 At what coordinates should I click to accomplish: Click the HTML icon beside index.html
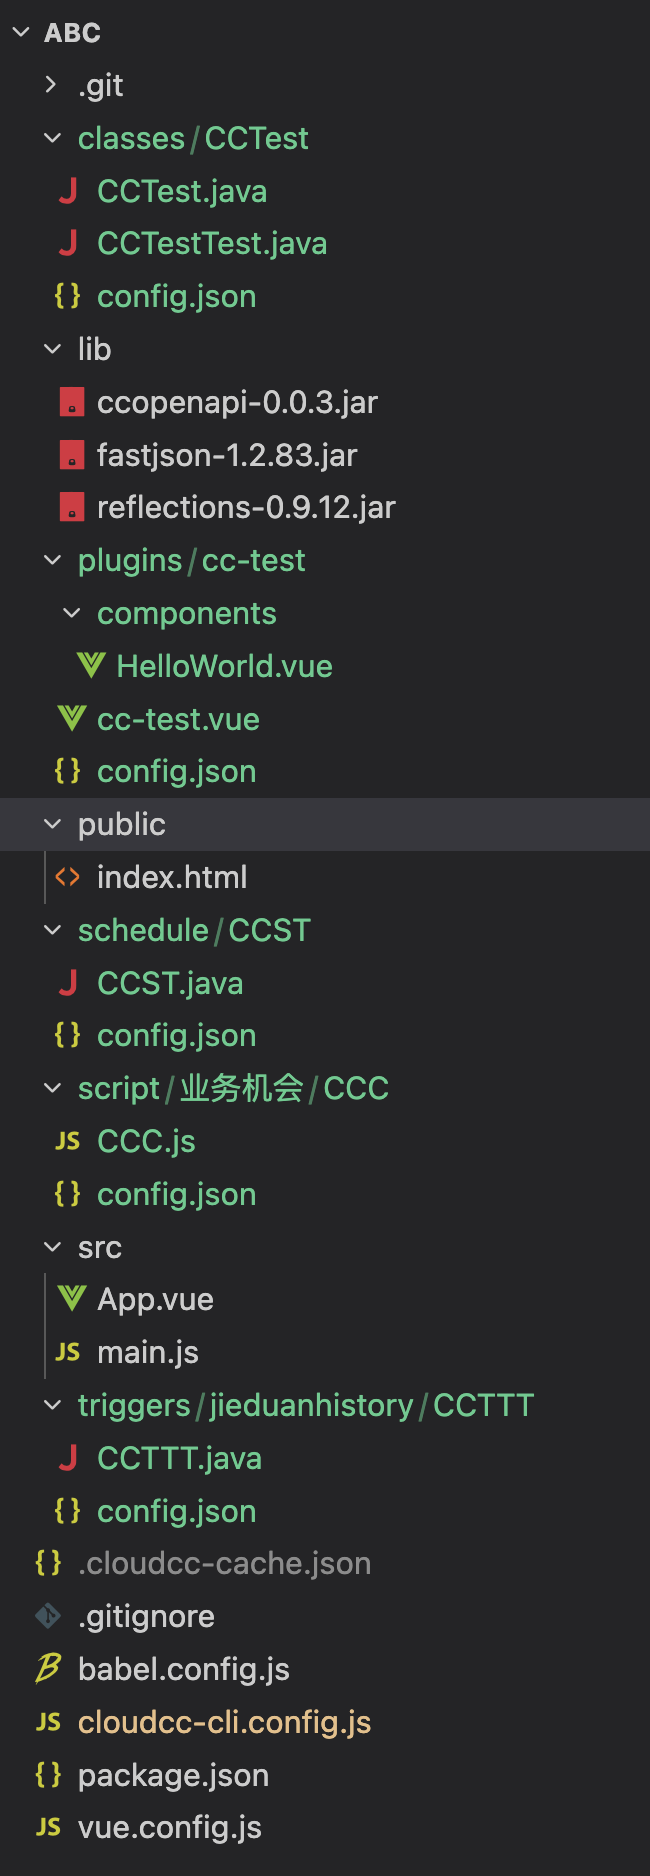tap(68, 877)
